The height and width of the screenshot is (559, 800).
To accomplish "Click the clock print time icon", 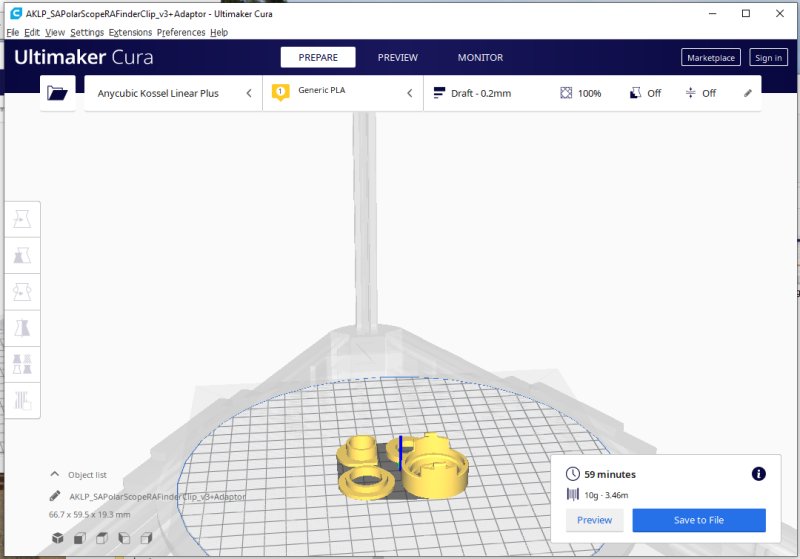I will (x=572, y=474).
